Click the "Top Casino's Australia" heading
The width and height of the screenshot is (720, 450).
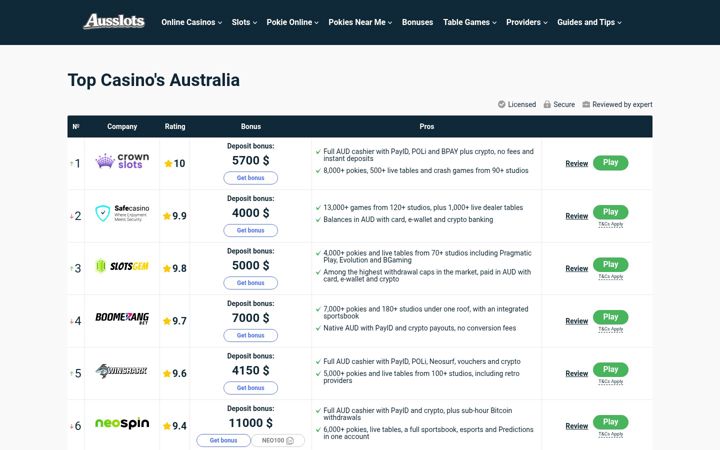(x=154, y=80)
